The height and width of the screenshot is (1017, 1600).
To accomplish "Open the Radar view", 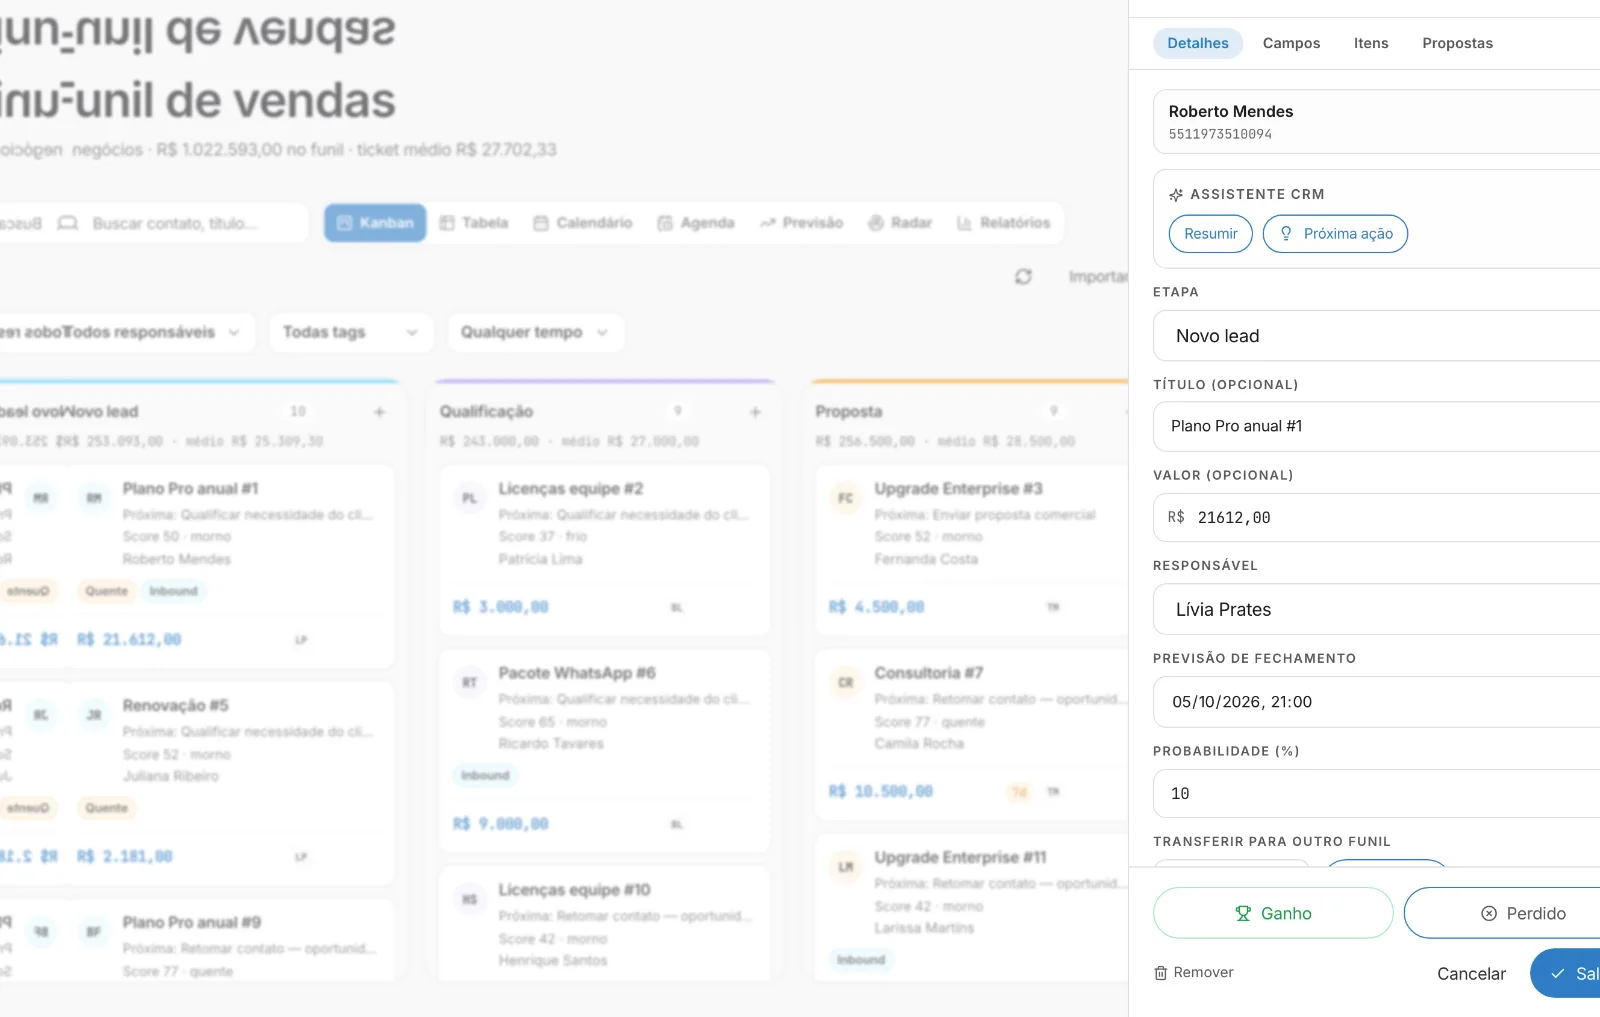I will (x=900, y=223).
